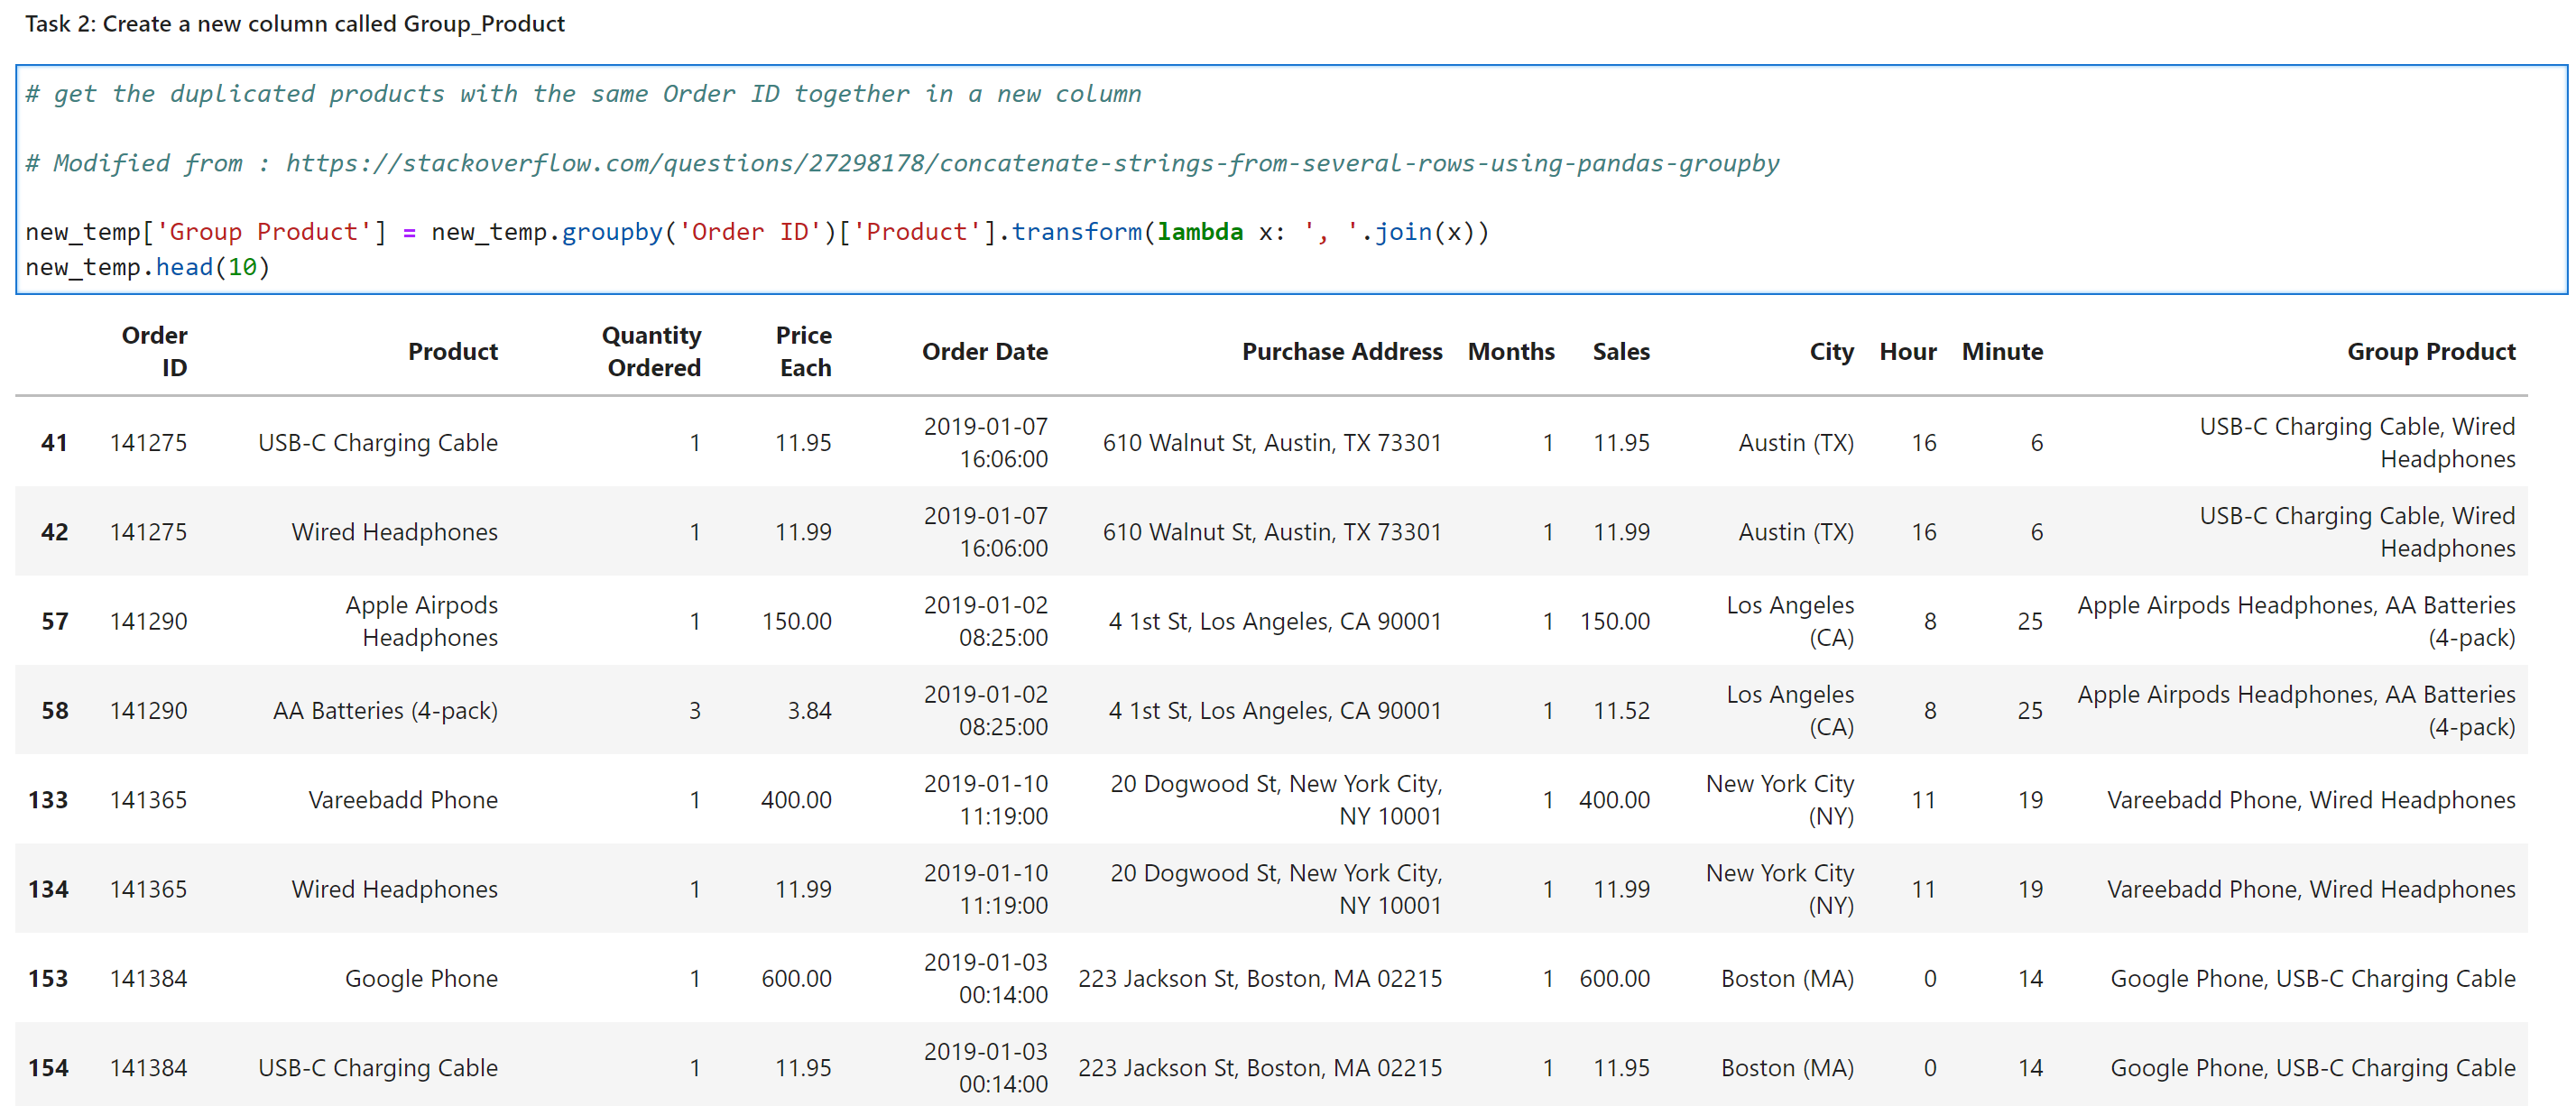2576x1106 pixels.
Task: Click order date 2019-01-02 08:25:00 in row 58
Action: click(985, 710)
